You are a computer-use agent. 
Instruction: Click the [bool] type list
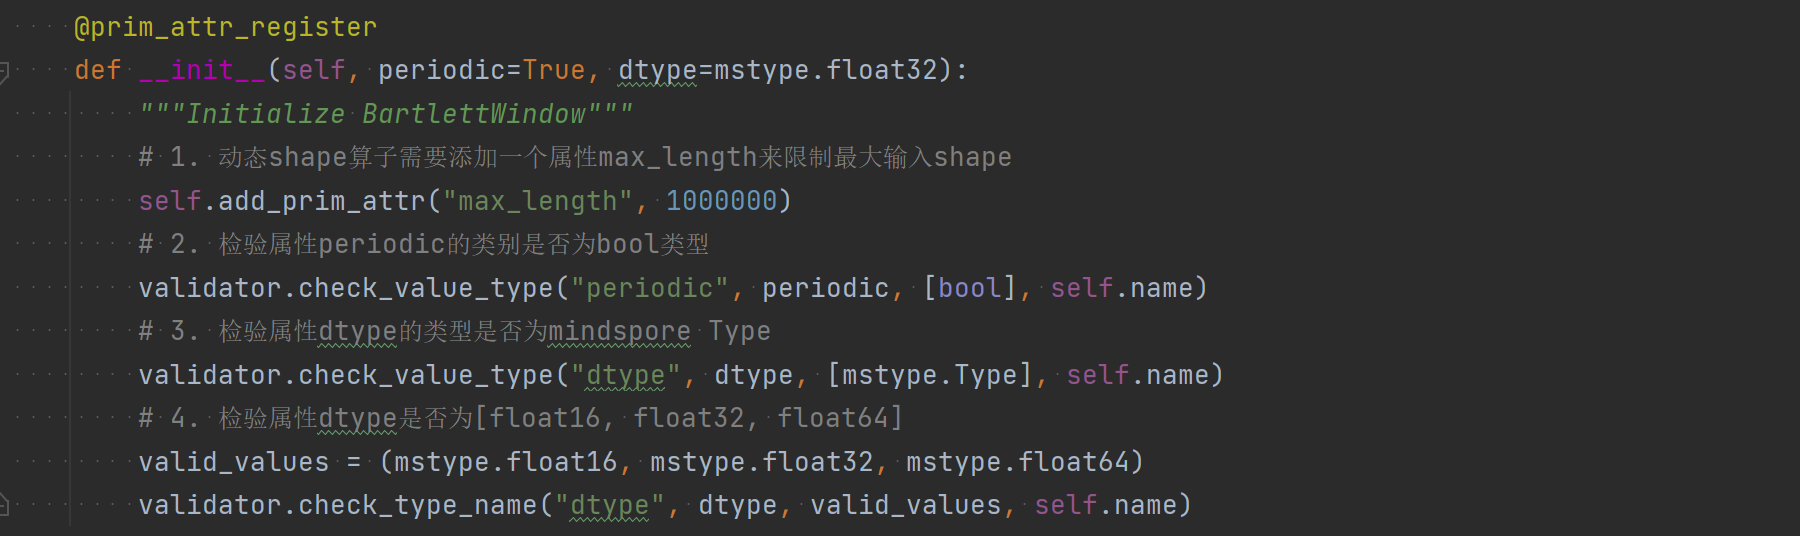[969, 288]
